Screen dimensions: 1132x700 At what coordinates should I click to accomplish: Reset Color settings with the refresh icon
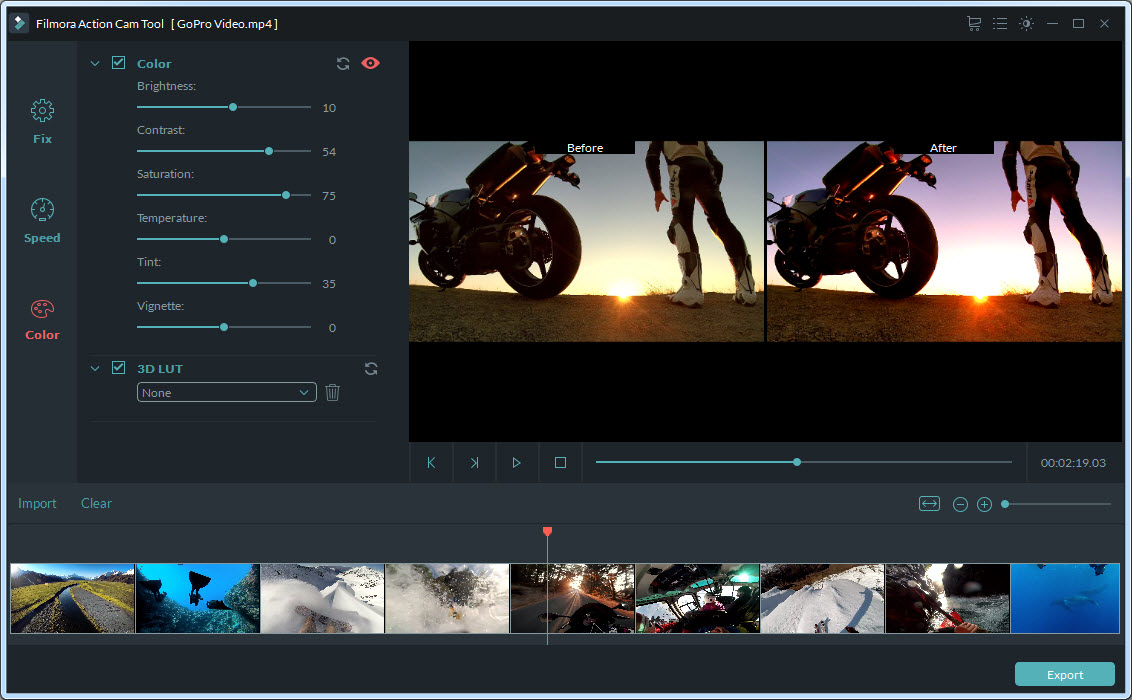coord(343,63)
